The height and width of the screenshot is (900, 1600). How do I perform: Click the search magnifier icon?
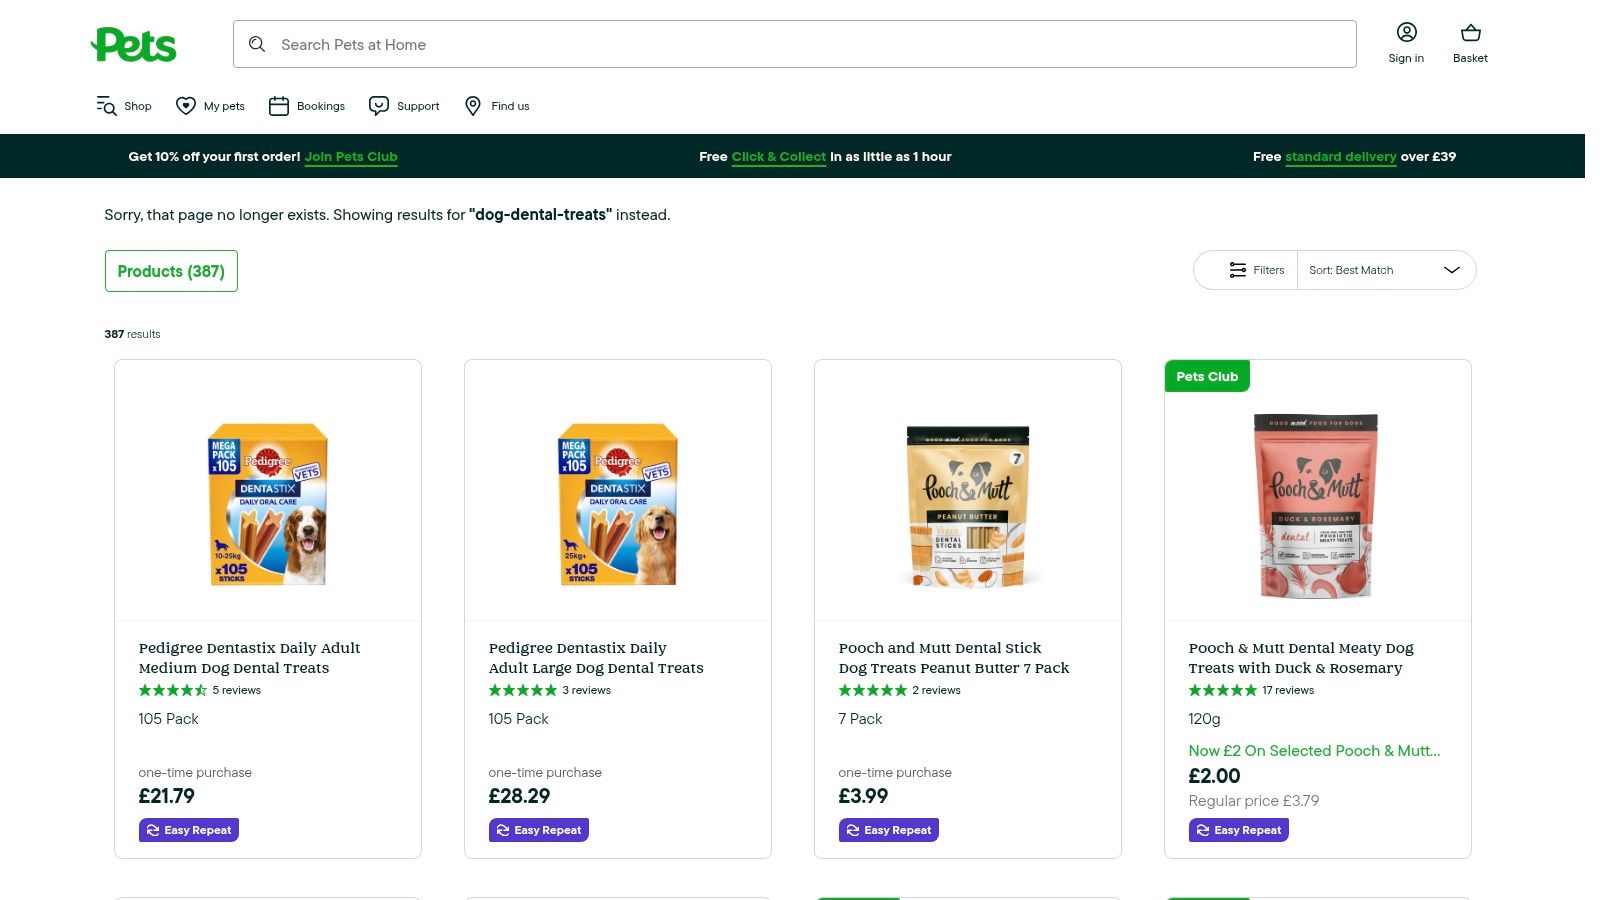coord(257,44)
